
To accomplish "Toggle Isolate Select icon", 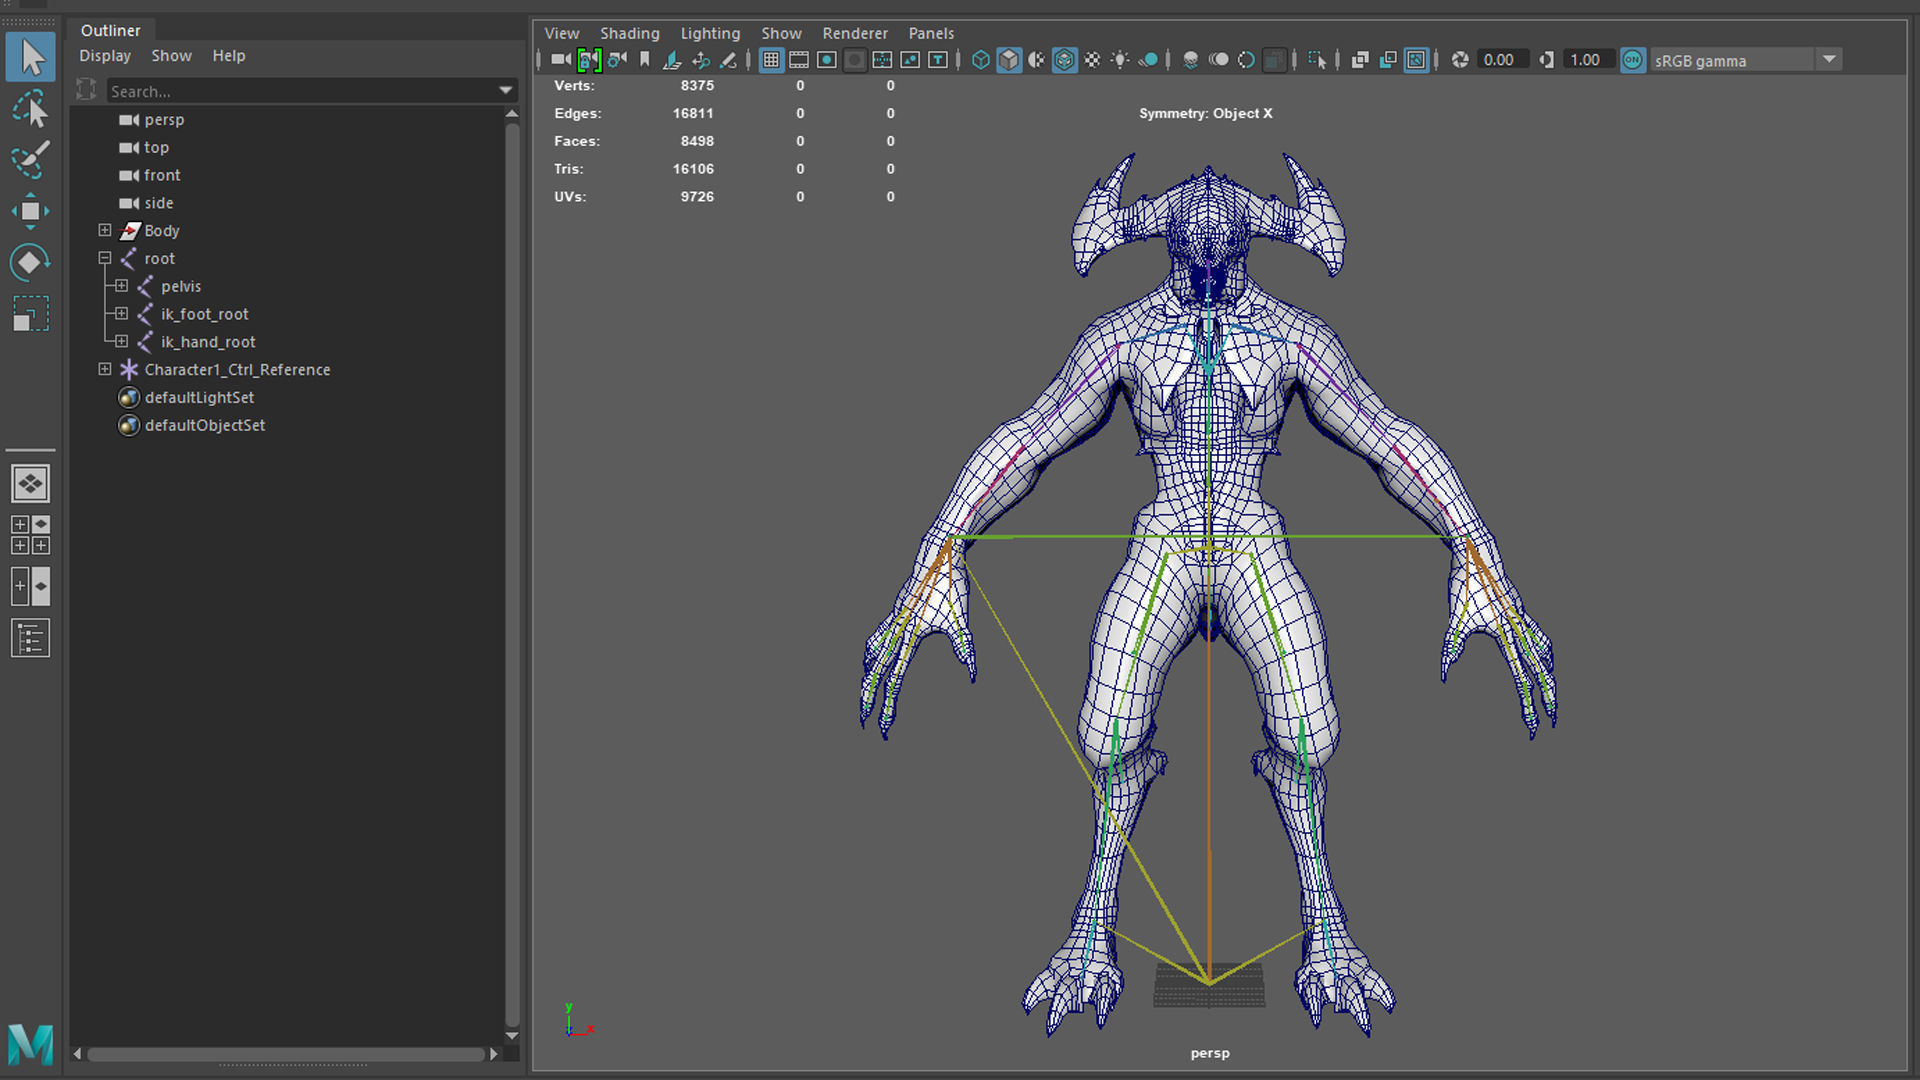I will (1317, 60).
